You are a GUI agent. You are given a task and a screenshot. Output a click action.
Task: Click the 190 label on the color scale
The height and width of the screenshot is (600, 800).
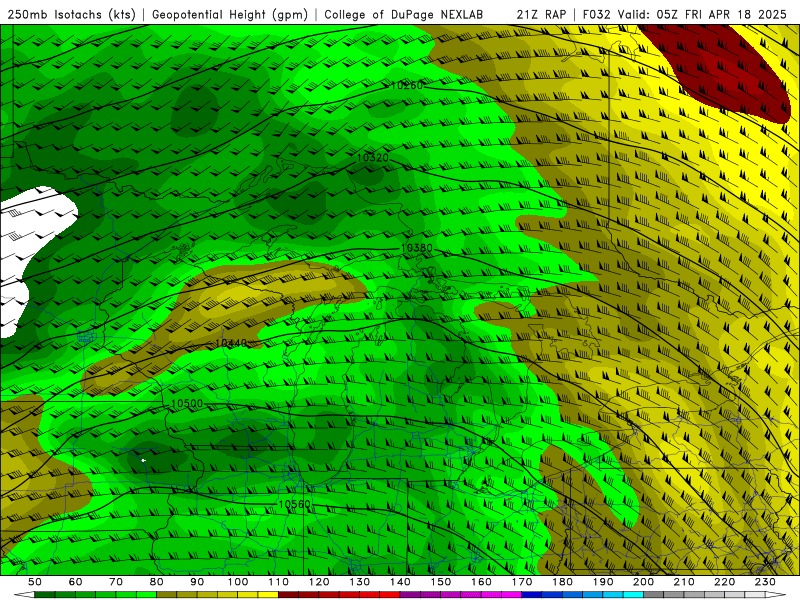603,582
